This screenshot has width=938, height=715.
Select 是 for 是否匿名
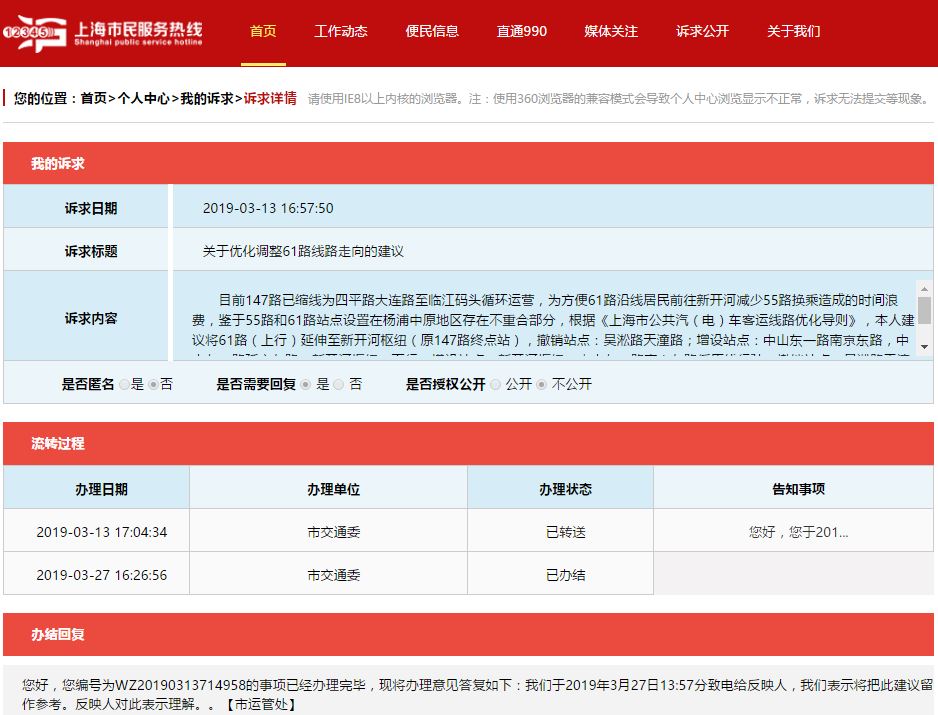pyautogui.click(x=125, y=384)
